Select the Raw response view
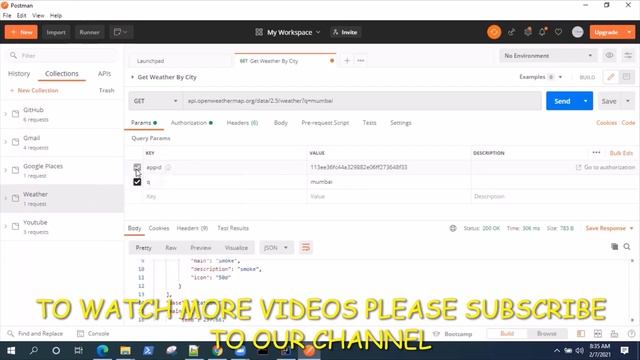The image size is (640, 360). pos(171,247)
